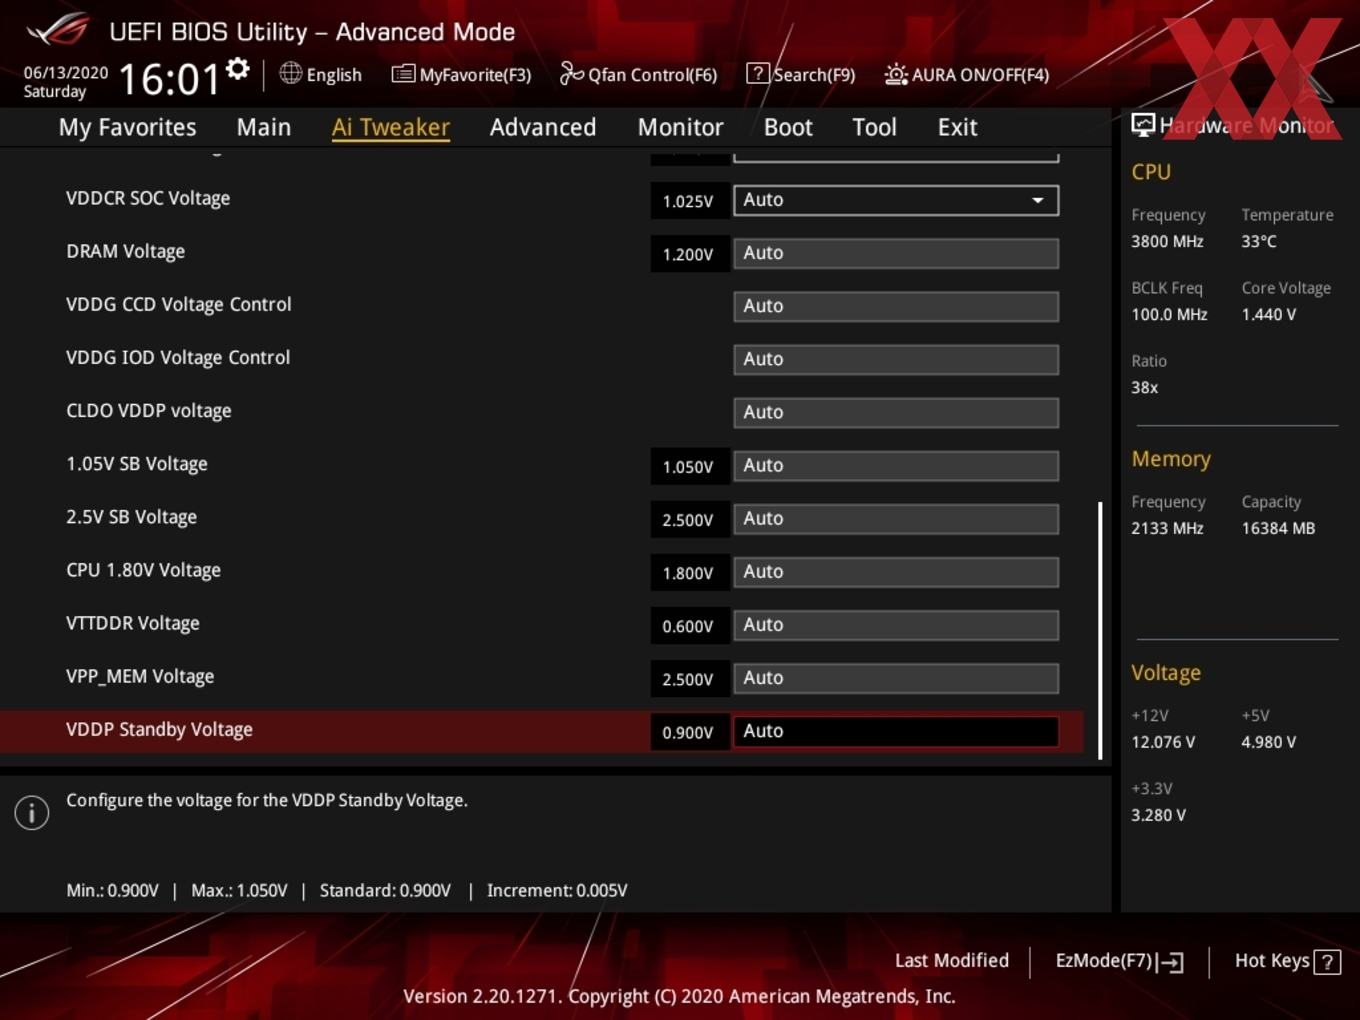Image resolution: width=1360 pixels, height=1020 pixels.
Task: Click the DRAM Voltage Auto field
Action: click(x=896, y=253)
